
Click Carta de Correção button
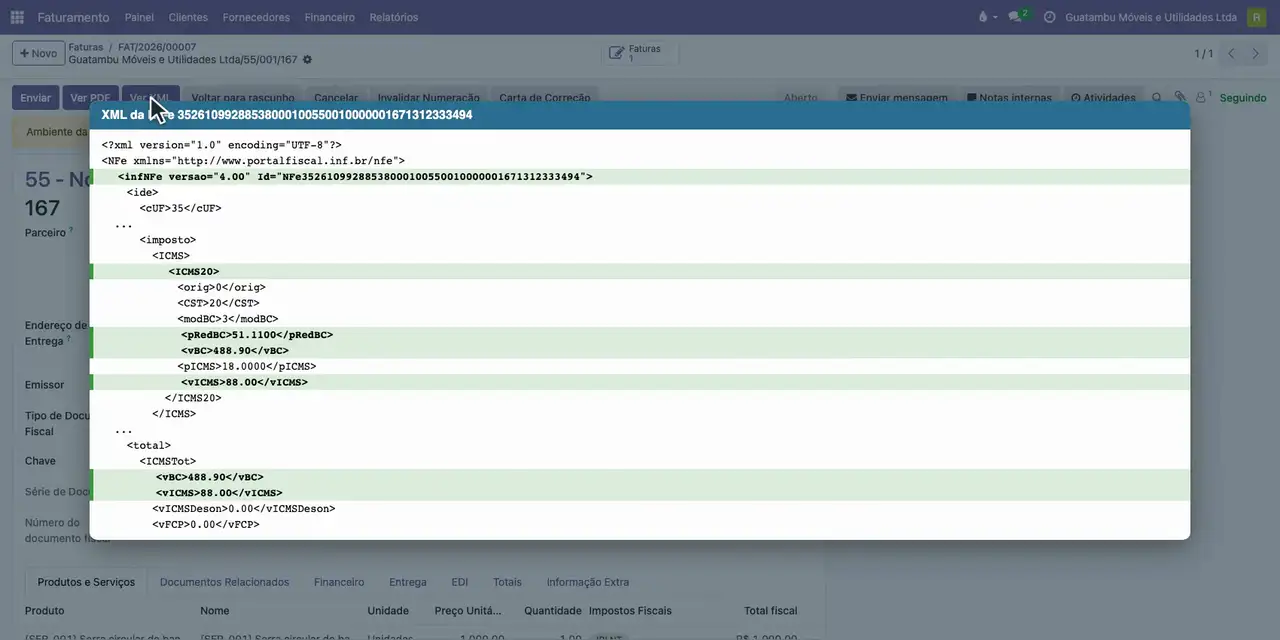tap(545, 98)
